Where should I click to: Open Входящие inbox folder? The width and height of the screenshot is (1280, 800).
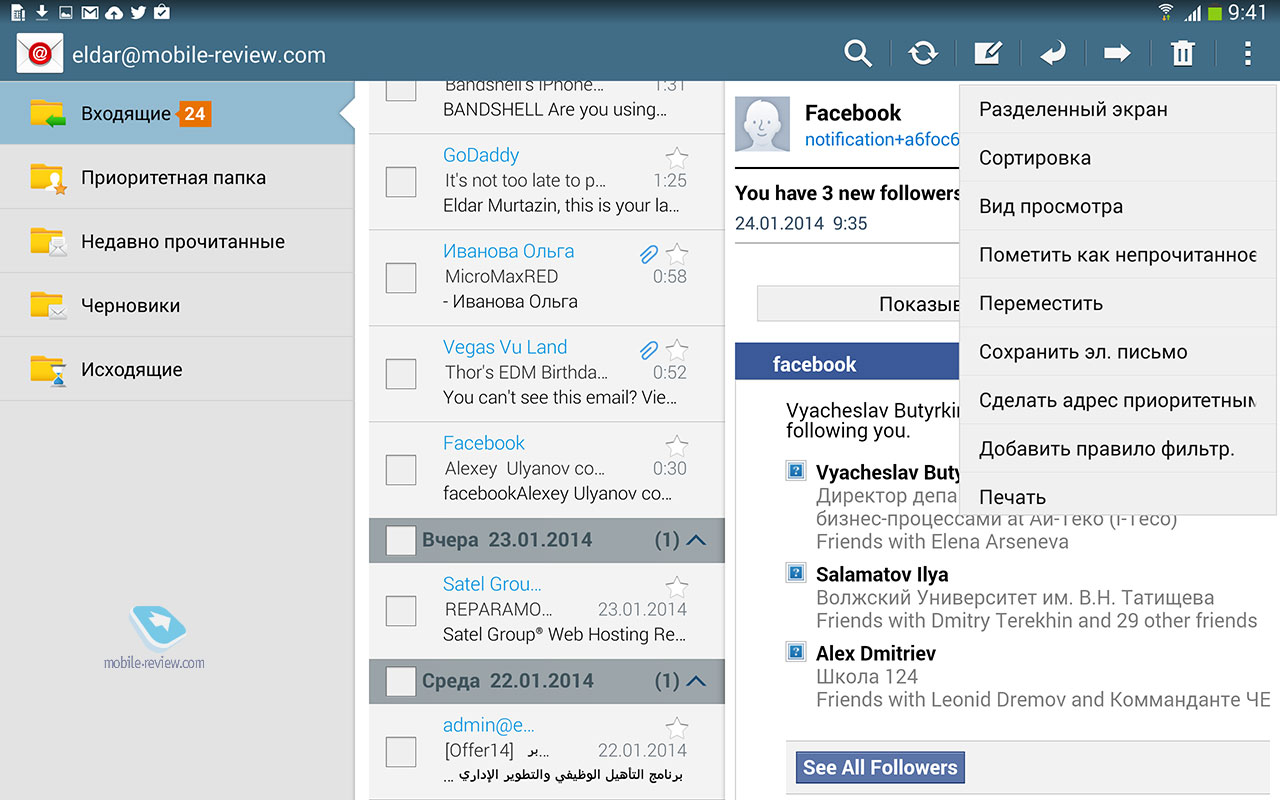tap(177, 113)
